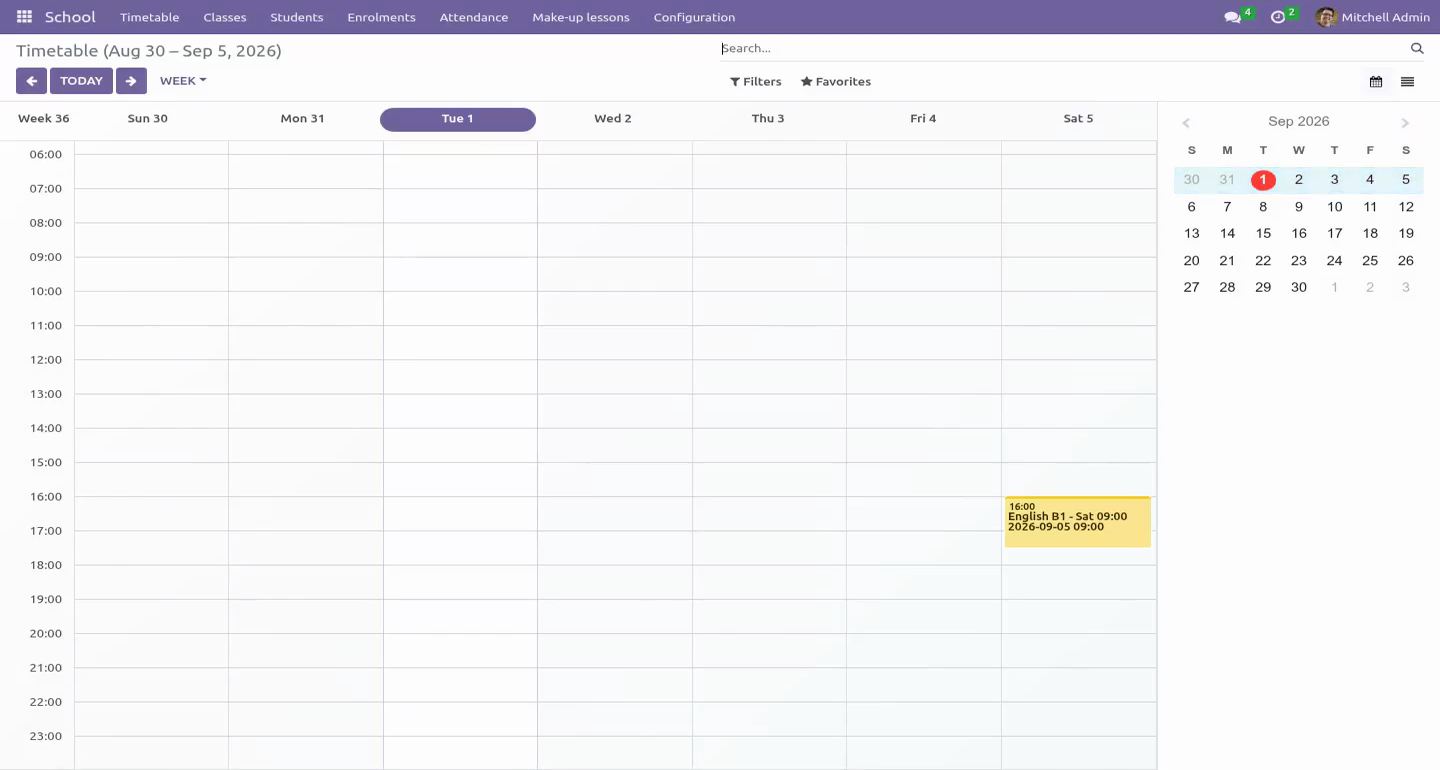Screen dimensions: 1440x770
Task: Open the conversations messages icon
Action: click(1232, 17)
